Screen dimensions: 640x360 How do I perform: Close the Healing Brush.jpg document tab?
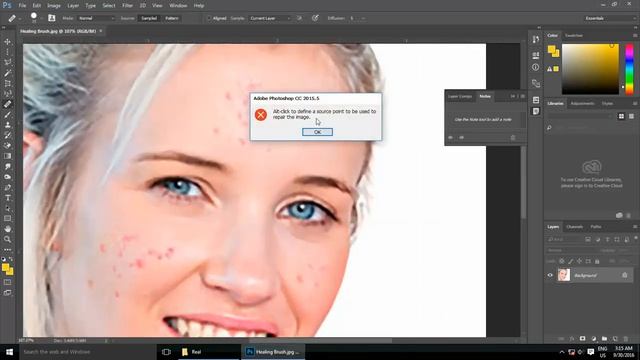pyautogui.click(x=100, y=31)
